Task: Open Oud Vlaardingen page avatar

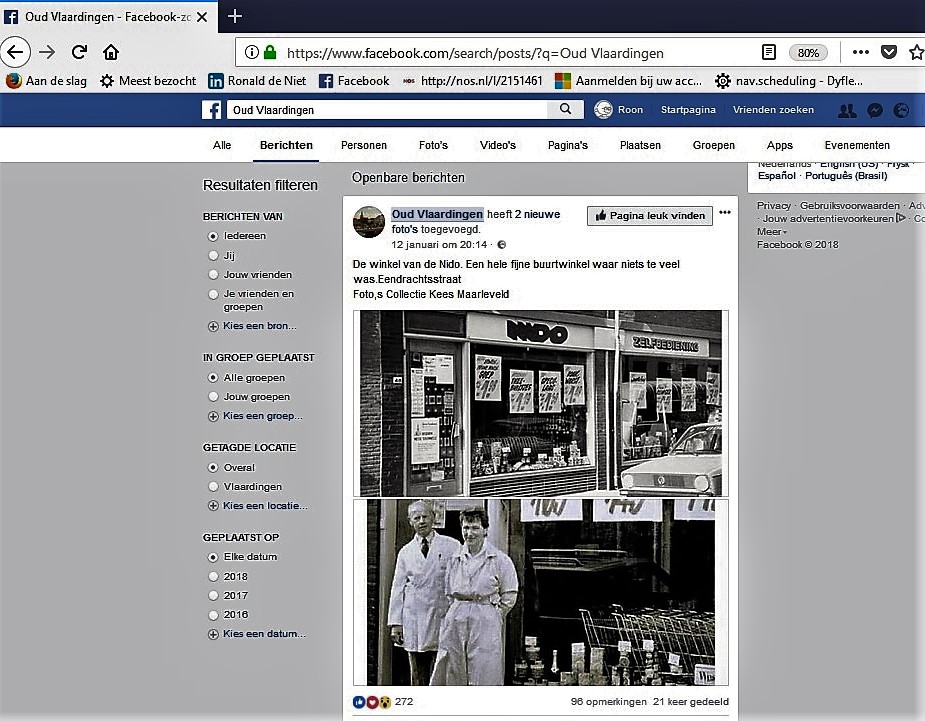Action: pyautogui.click(x=369, y=222)
